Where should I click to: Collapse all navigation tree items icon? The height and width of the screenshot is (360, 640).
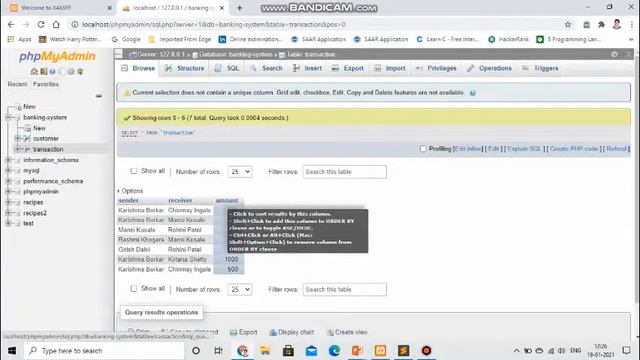coord(99,96)
